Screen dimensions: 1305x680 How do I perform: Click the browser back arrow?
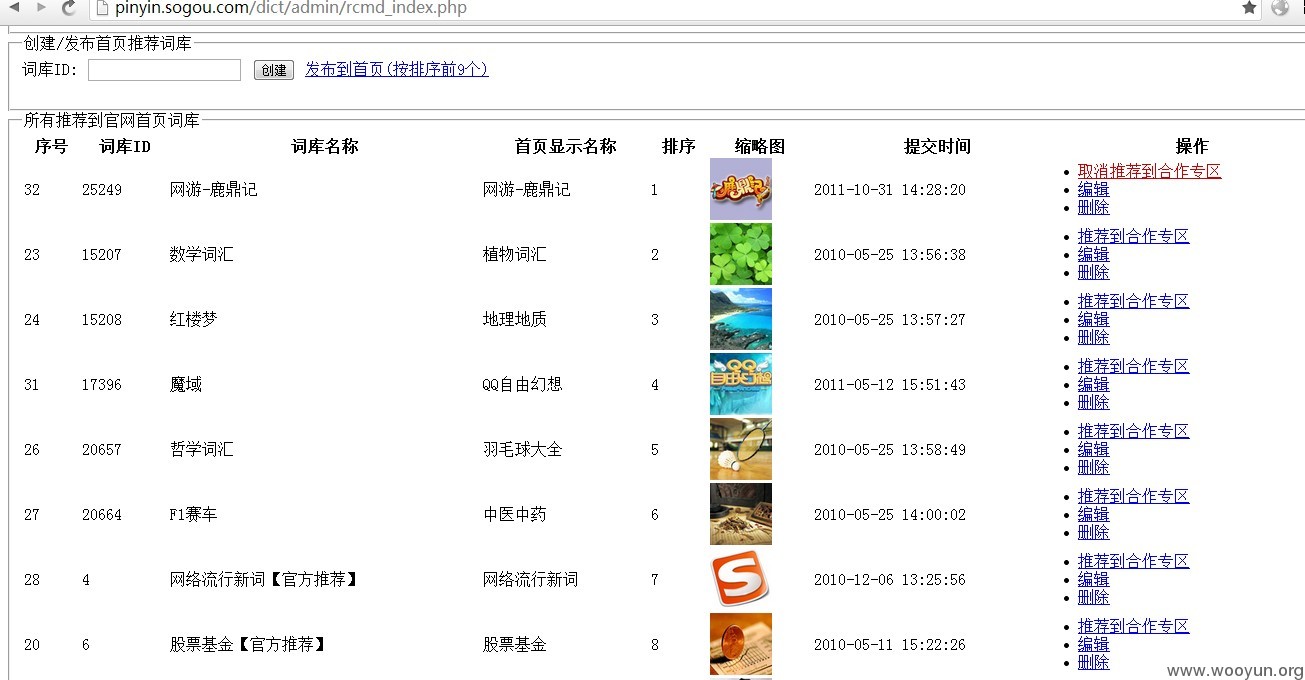coord(14,7)
